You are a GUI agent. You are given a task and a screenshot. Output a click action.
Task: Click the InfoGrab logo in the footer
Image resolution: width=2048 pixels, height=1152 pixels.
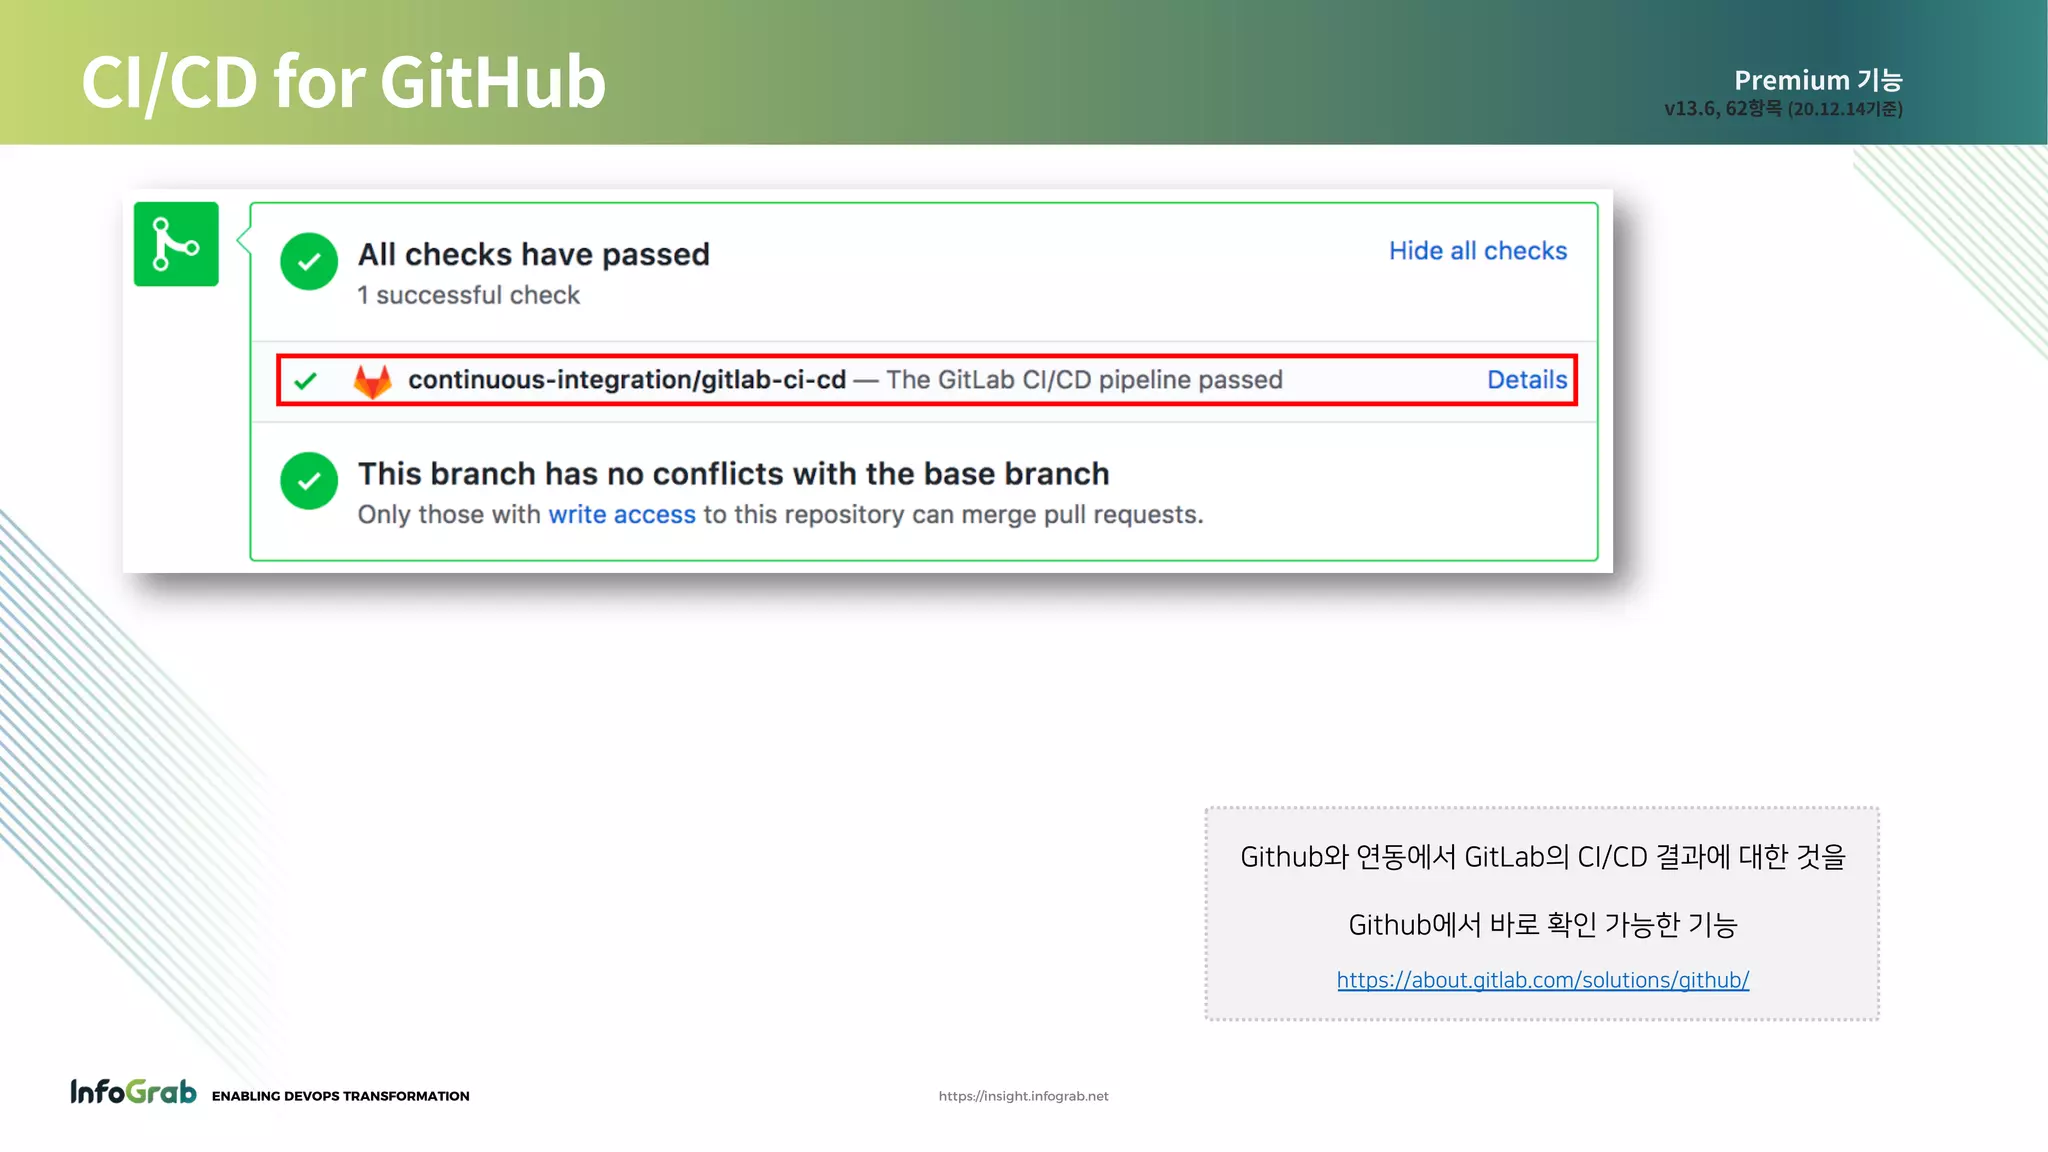(x=133, y=1091)
